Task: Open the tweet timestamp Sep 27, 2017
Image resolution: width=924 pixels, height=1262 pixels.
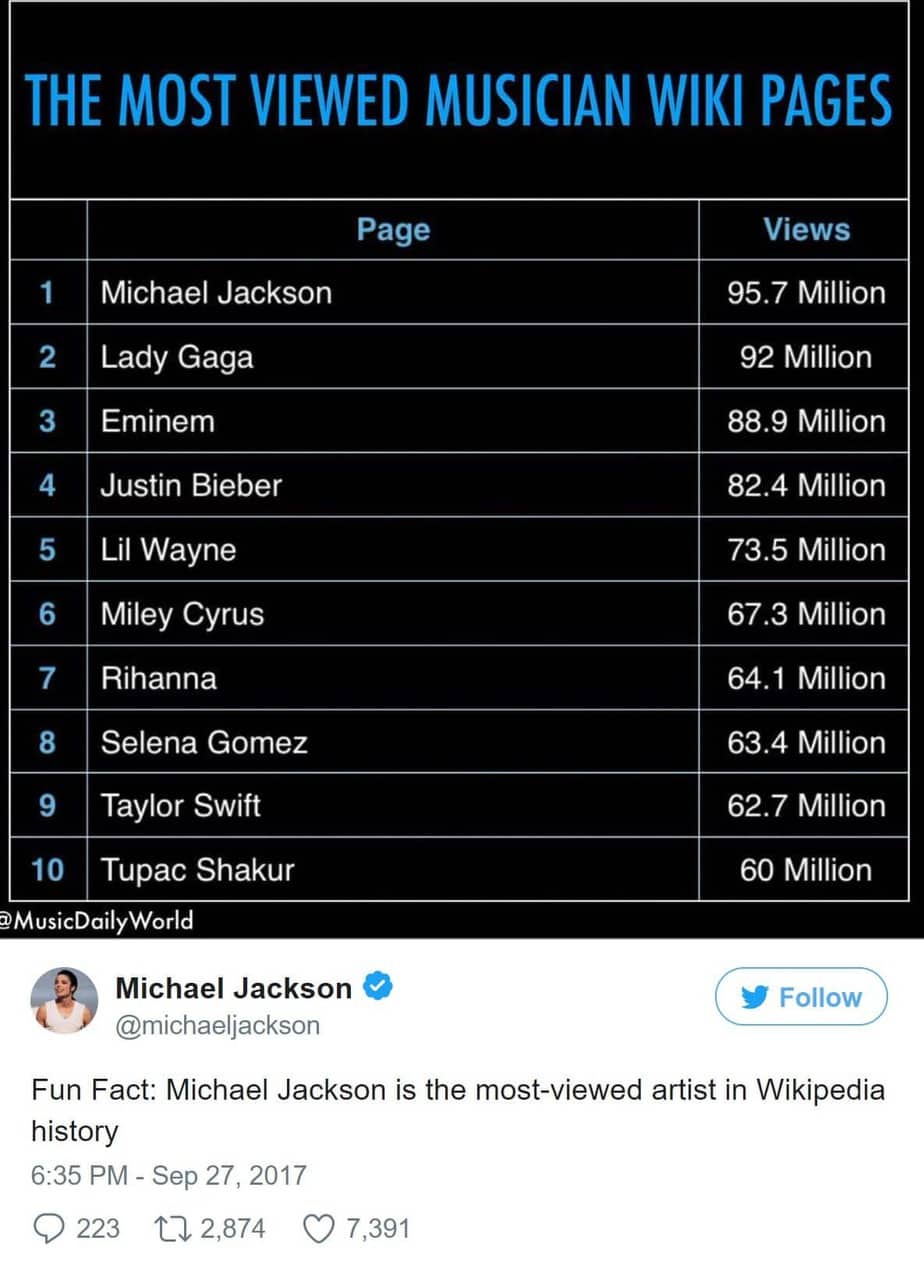Action: coord(168,1175)
